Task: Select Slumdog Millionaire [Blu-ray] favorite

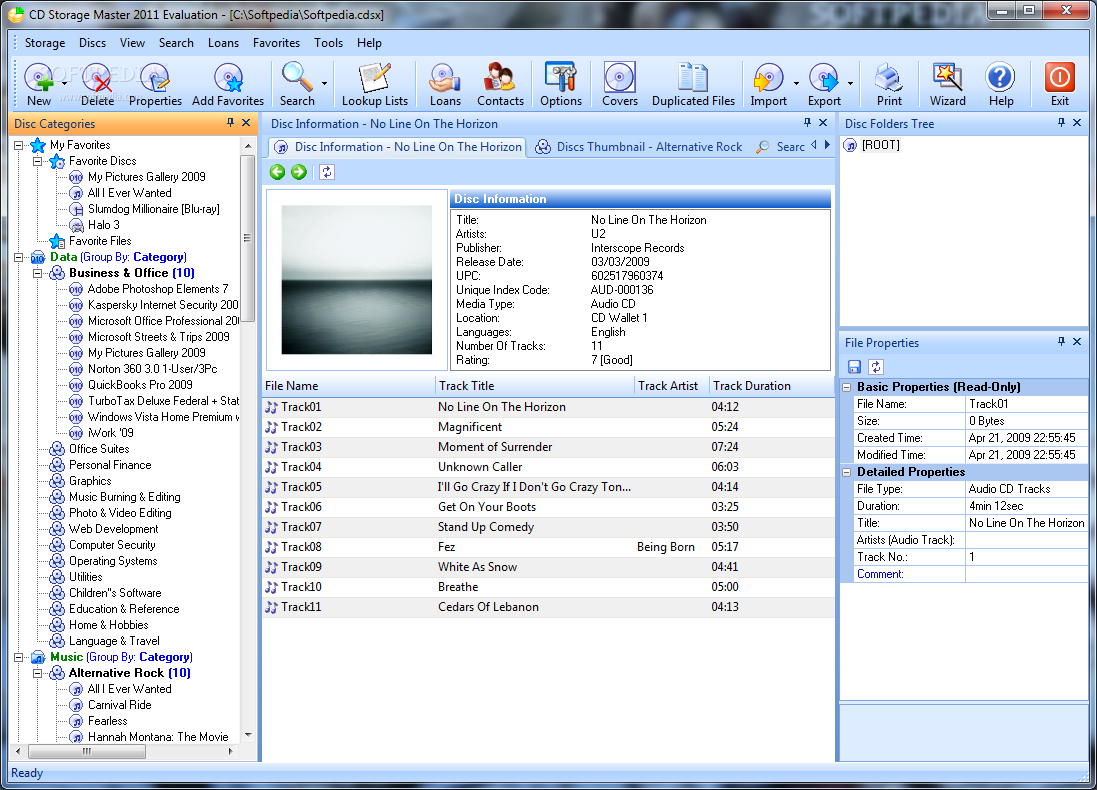Action: click(x=153, y=209)
